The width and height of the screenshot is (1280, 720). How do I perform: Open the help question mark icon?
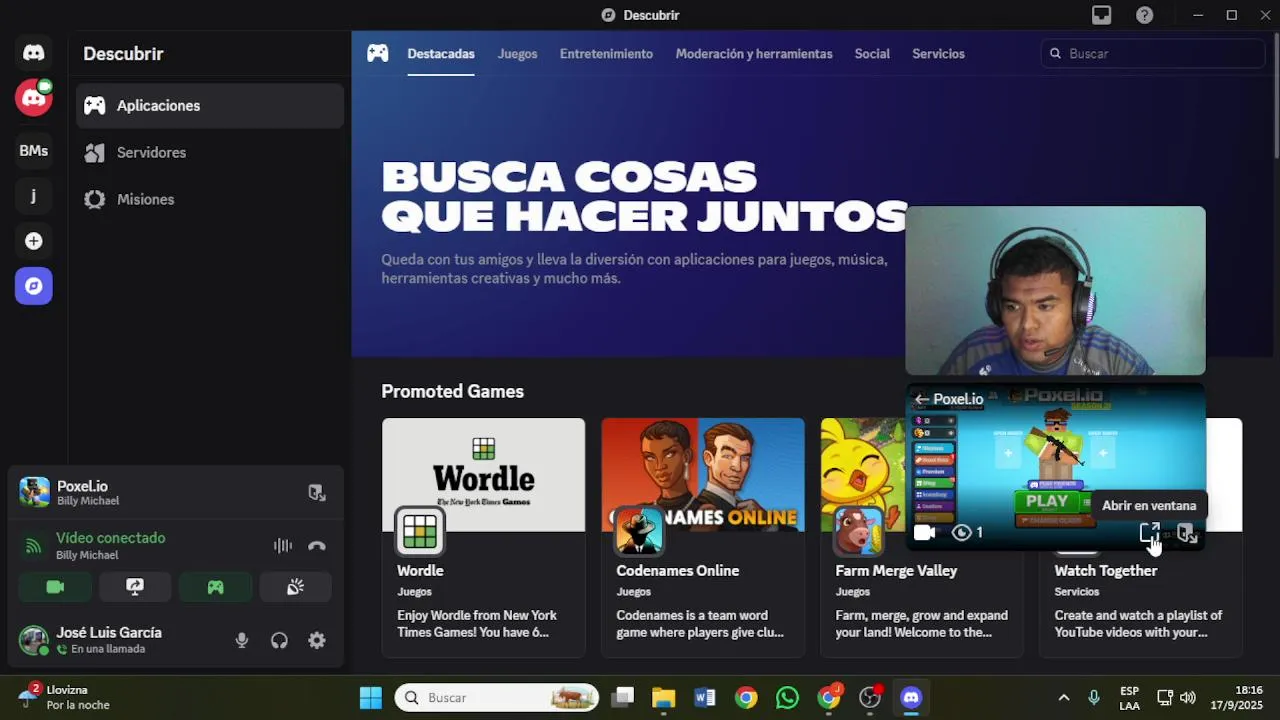pyautogui.click(x=1145, y=15)
